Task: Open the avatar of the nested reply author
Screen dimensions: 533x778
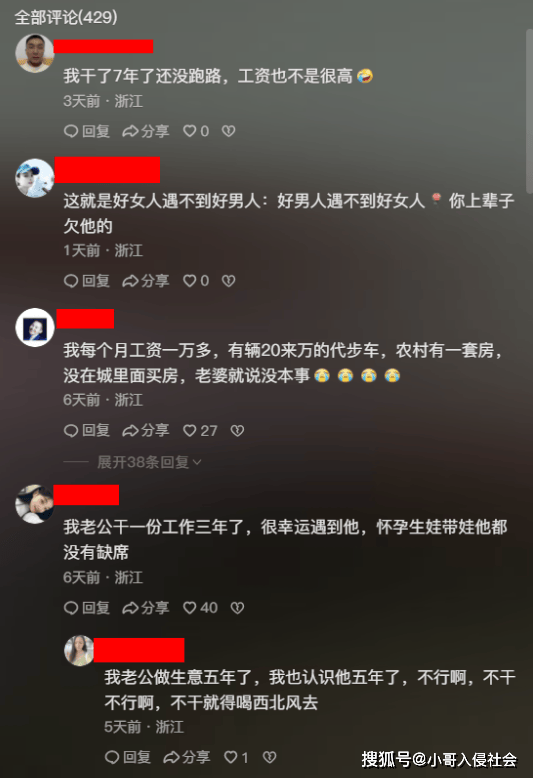Action: pos(79,650)
